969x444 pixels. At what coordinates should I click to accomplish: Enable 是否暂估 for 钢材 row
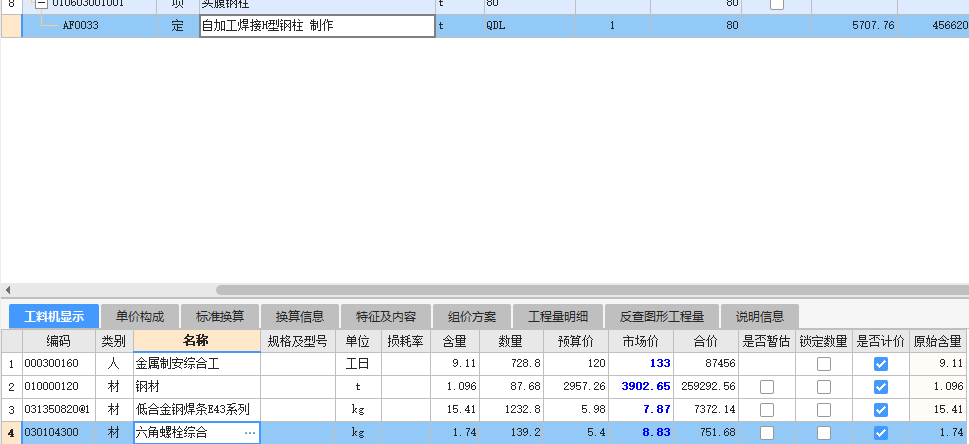(x=766, y=387)
